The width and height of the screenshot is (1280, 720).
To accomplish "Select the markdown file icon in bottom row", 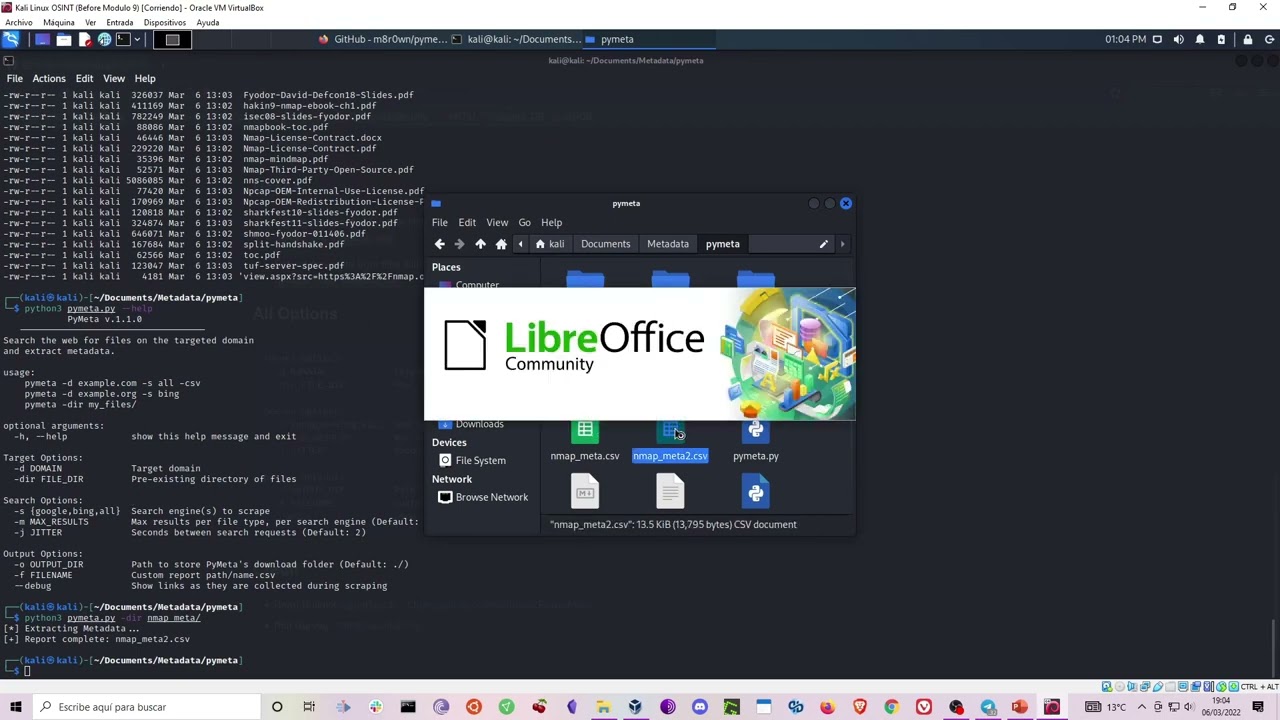I will (585, 492).
